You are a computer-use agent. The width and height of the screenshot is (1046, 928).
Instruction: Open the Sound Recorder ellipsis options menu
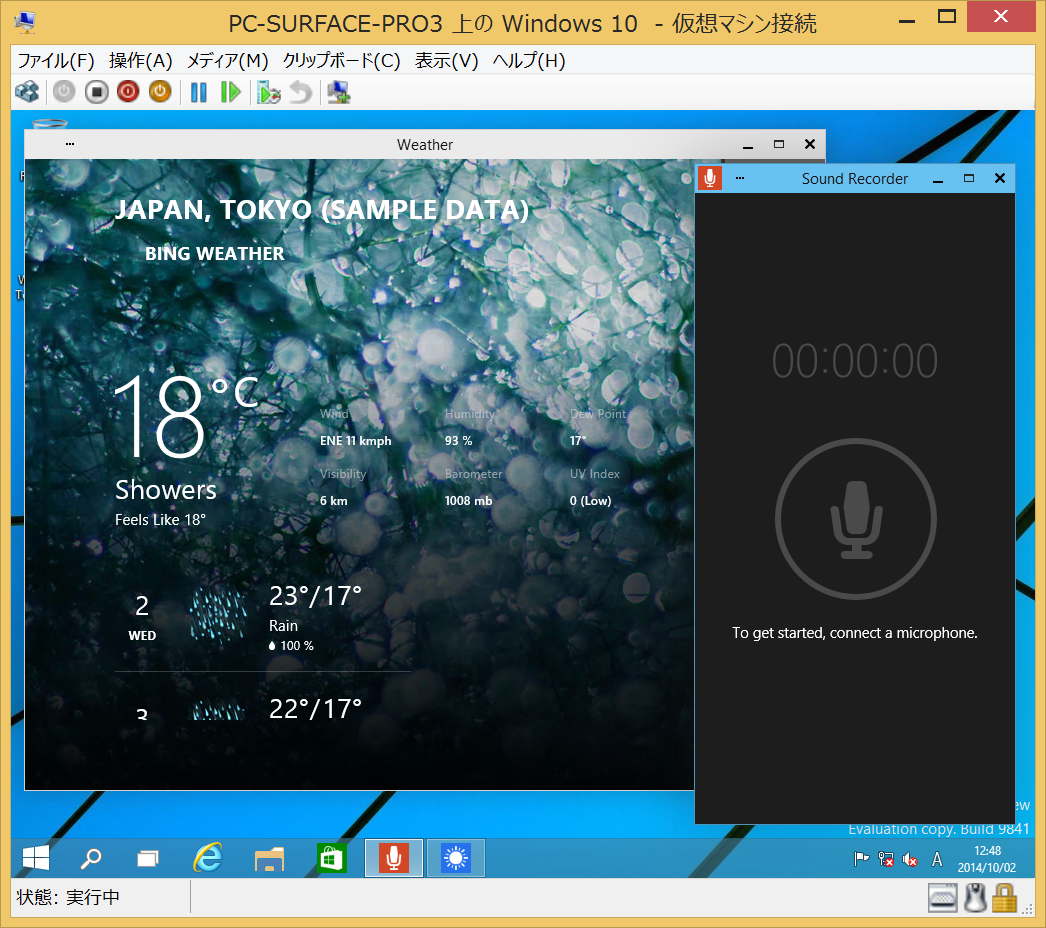pyautogui.click(x=740, y=178)
